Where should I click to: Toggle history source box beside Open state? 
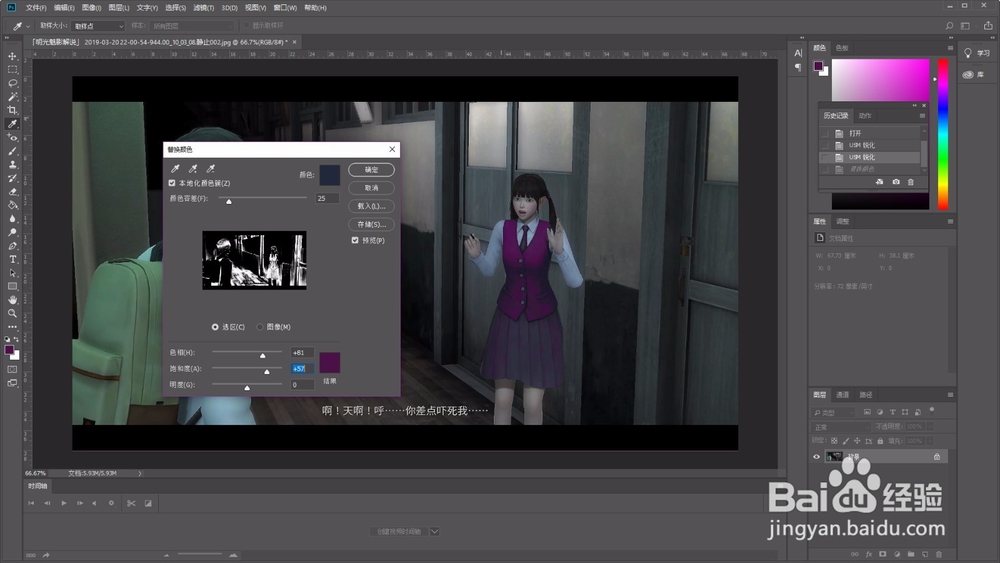click(x=825, y=133)
